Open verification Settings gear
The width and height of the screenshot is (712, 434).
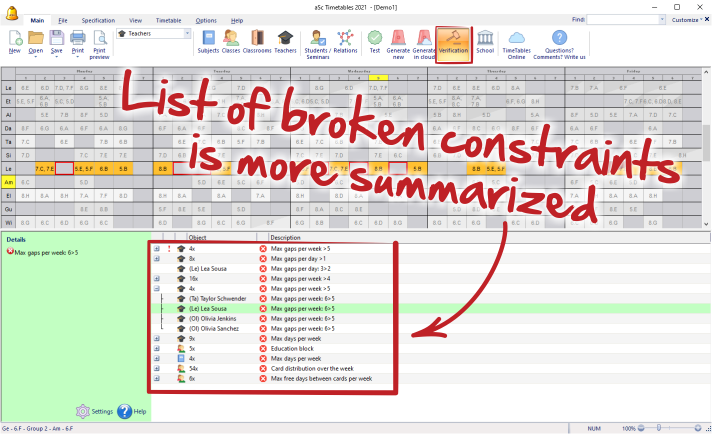tap(94, 411)
